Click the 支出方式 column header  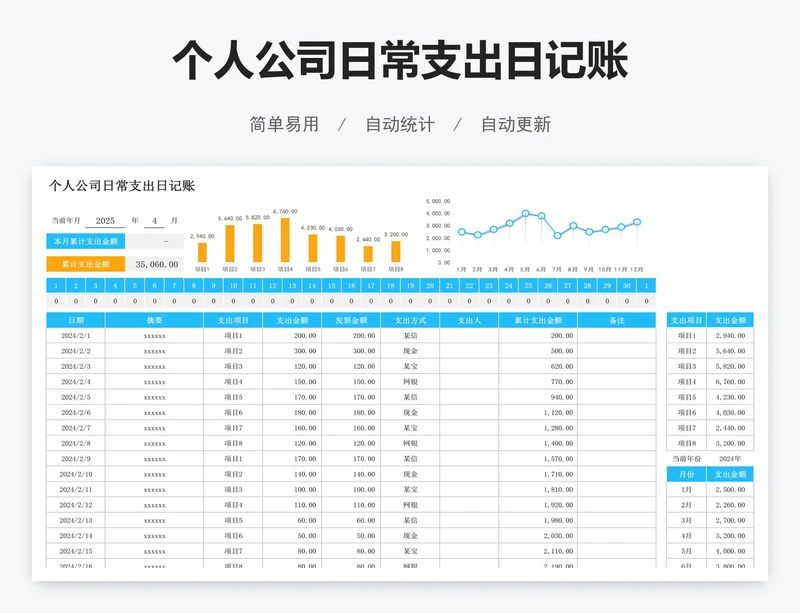[410, 321]
